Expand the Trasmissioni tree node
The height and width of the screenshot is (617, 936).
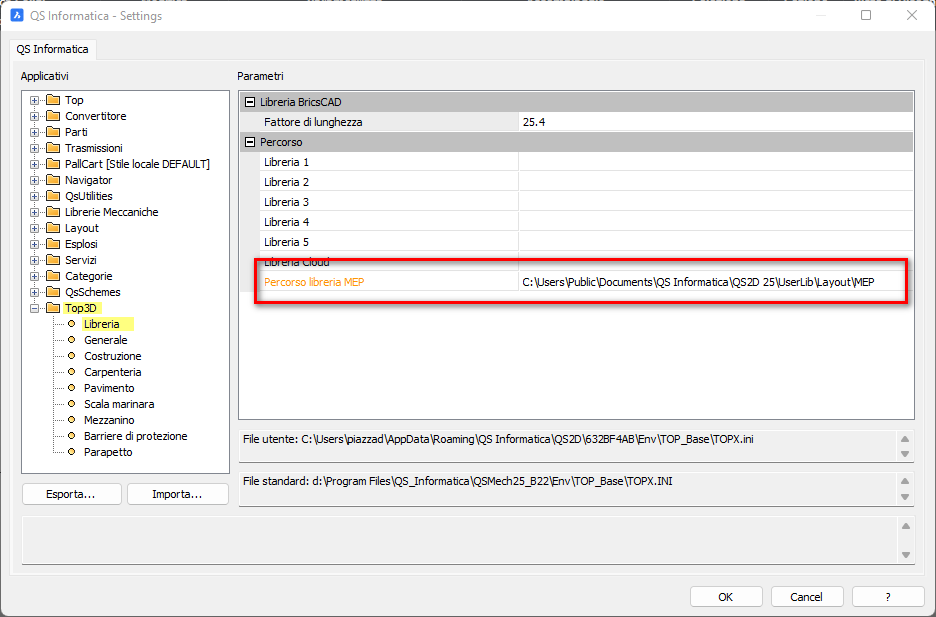pos(35,149)
